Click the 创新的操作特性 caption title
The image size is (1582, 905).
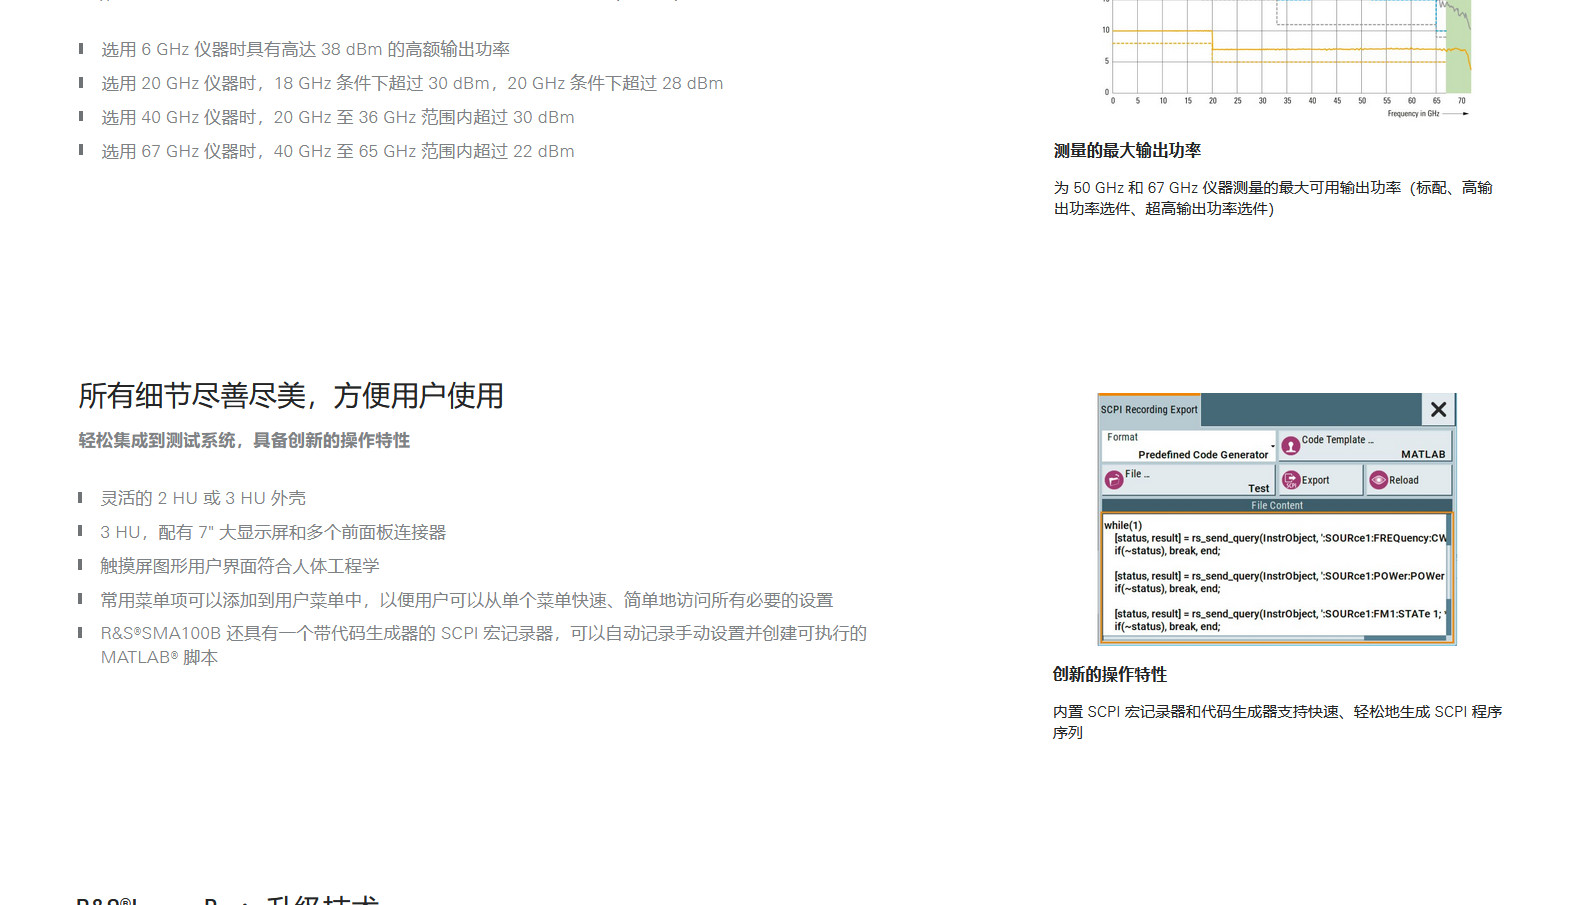[1109, 675]
